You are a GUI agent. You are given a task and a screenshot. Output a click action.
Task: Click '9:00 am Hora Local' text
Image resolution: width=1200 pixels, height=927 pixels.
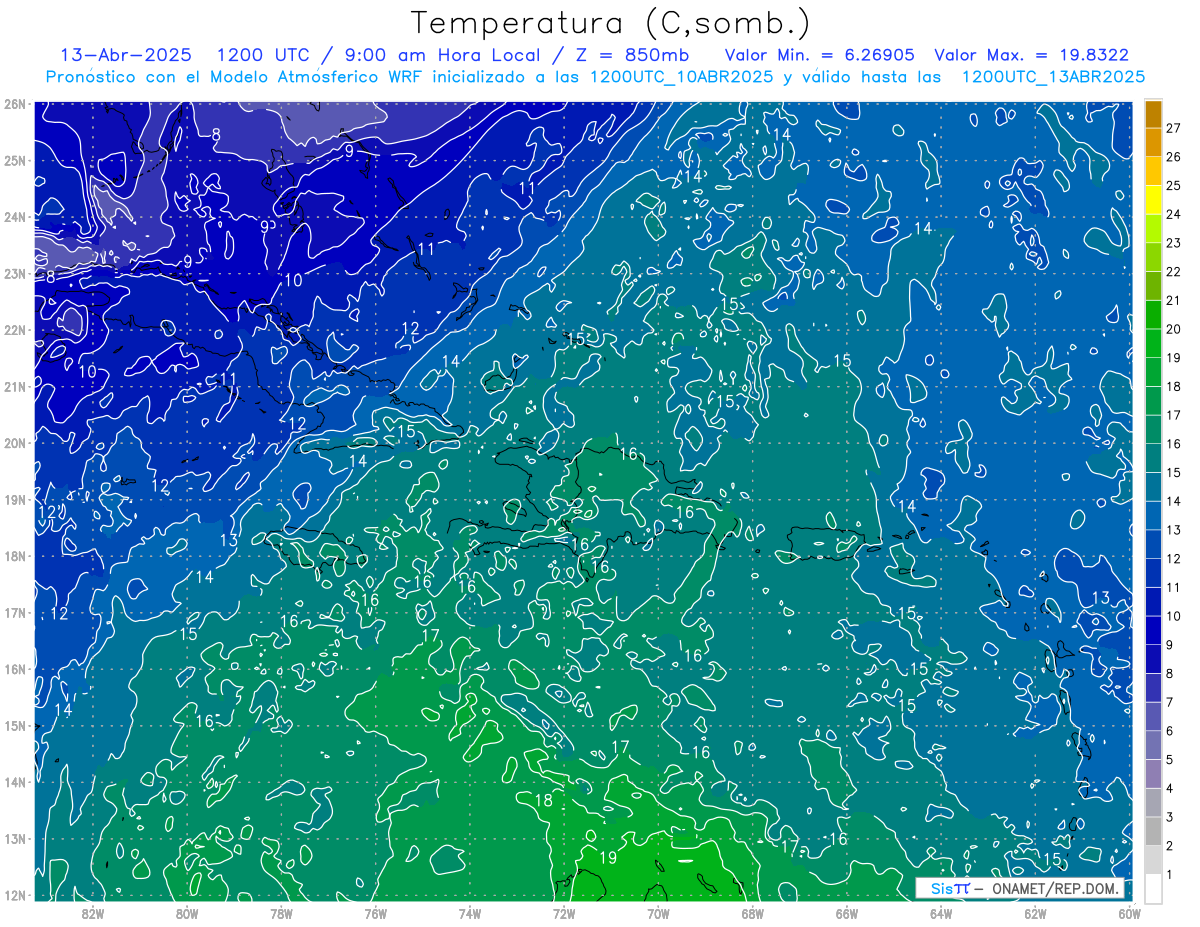point(440,56)
